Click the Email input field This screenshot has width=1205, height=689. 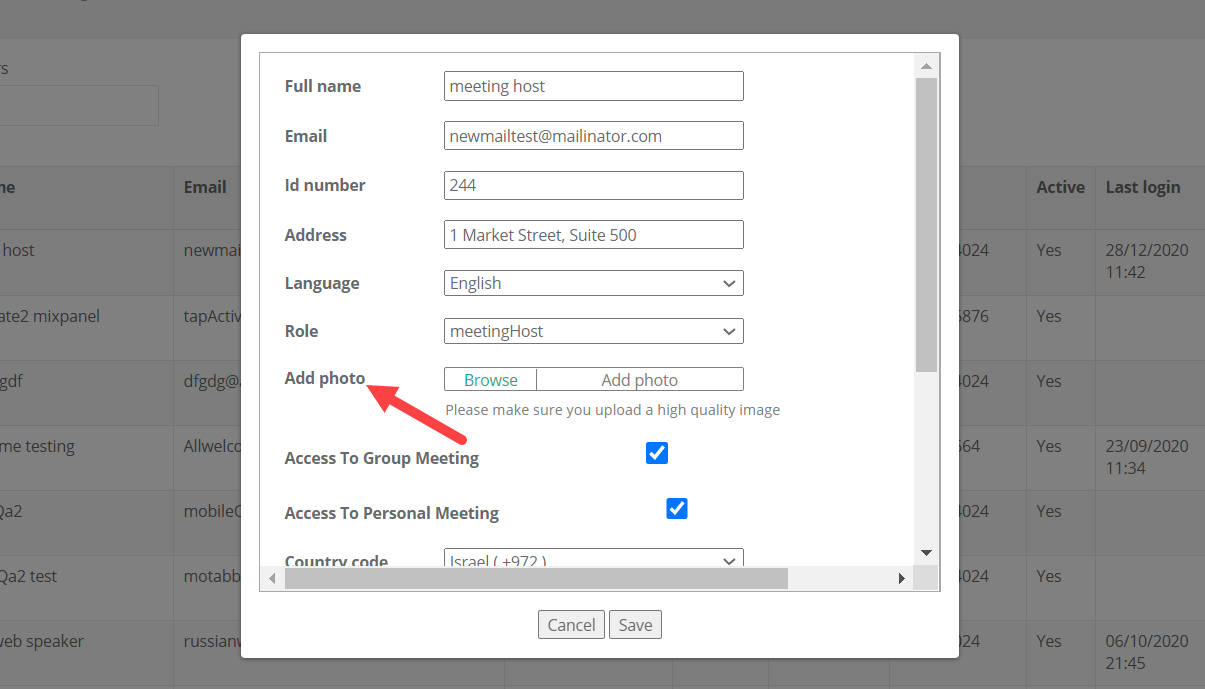[x=593, y=136]
